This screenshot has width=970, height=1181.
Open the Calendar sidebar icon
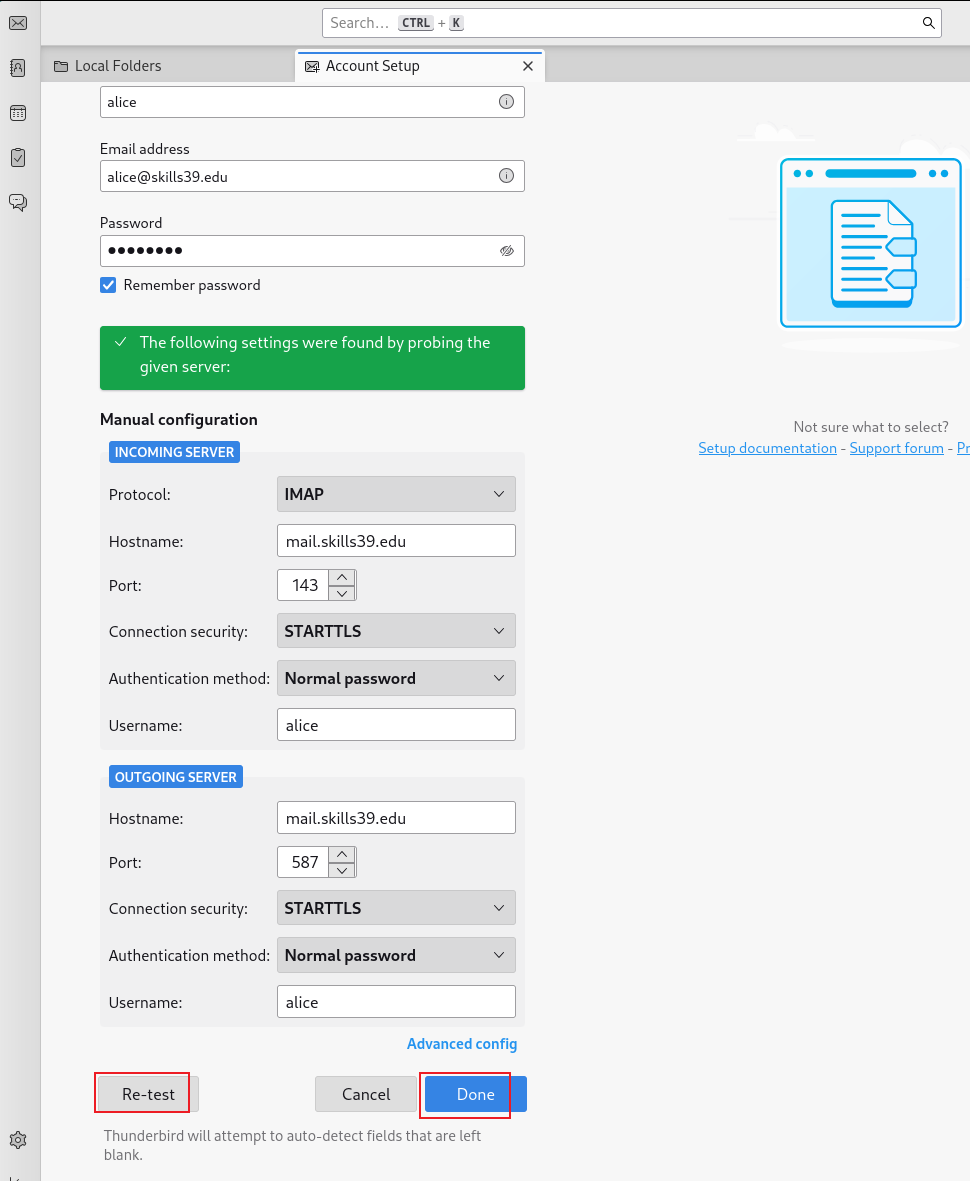(x=18, y=113)
